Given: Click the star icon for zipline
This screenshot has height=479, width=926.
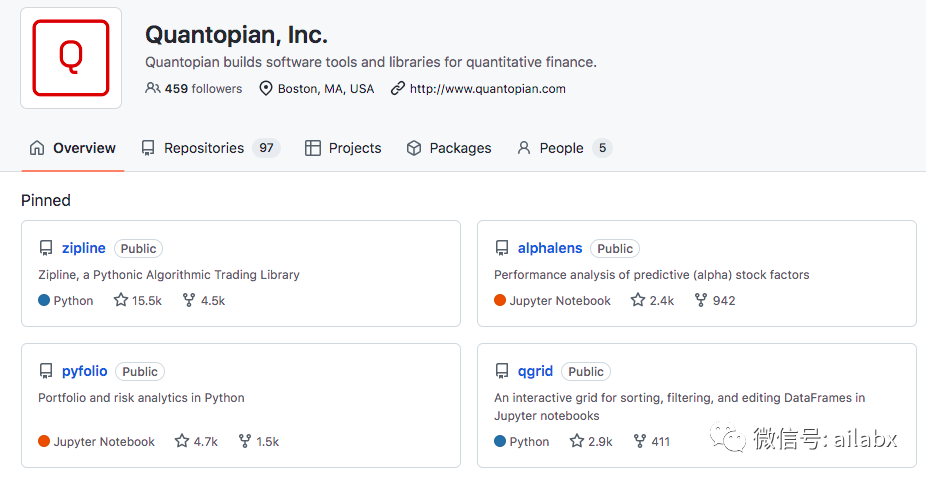Looking at the screenshot, I should click(121, 300).
